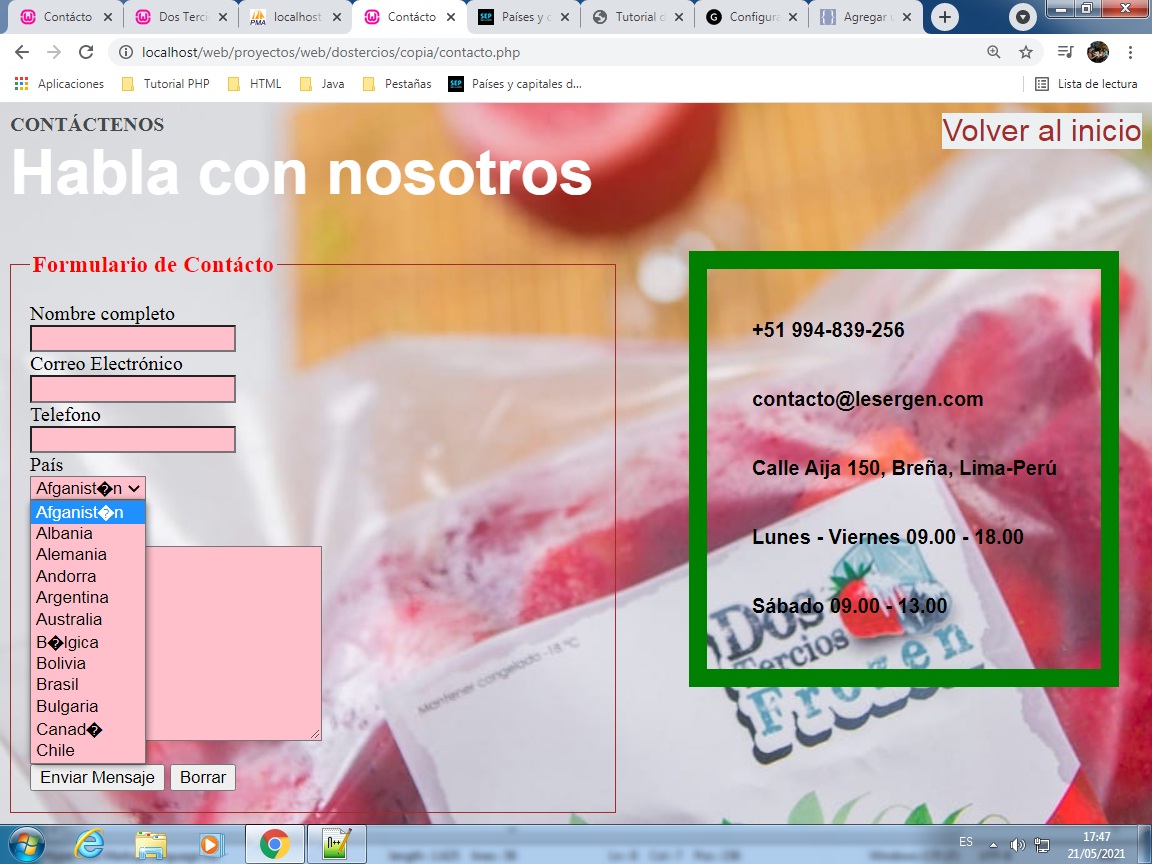Screen dimensions: 1152x864
Task: Open the volume control in tray
Action: pos(1018,845)
